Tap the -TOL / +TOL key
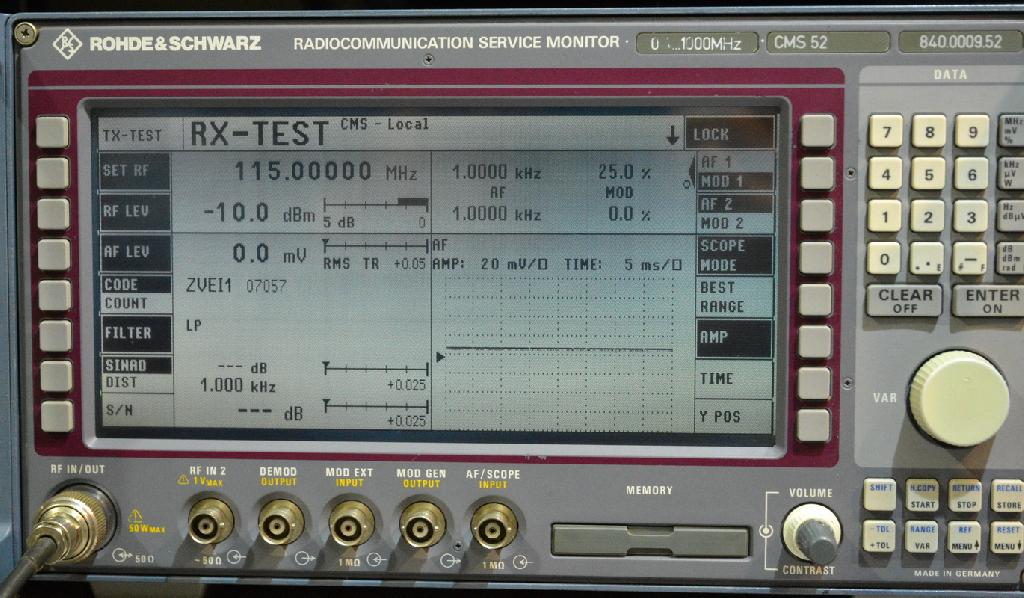This screenshot has width=1024, height=598. point(880,537)
